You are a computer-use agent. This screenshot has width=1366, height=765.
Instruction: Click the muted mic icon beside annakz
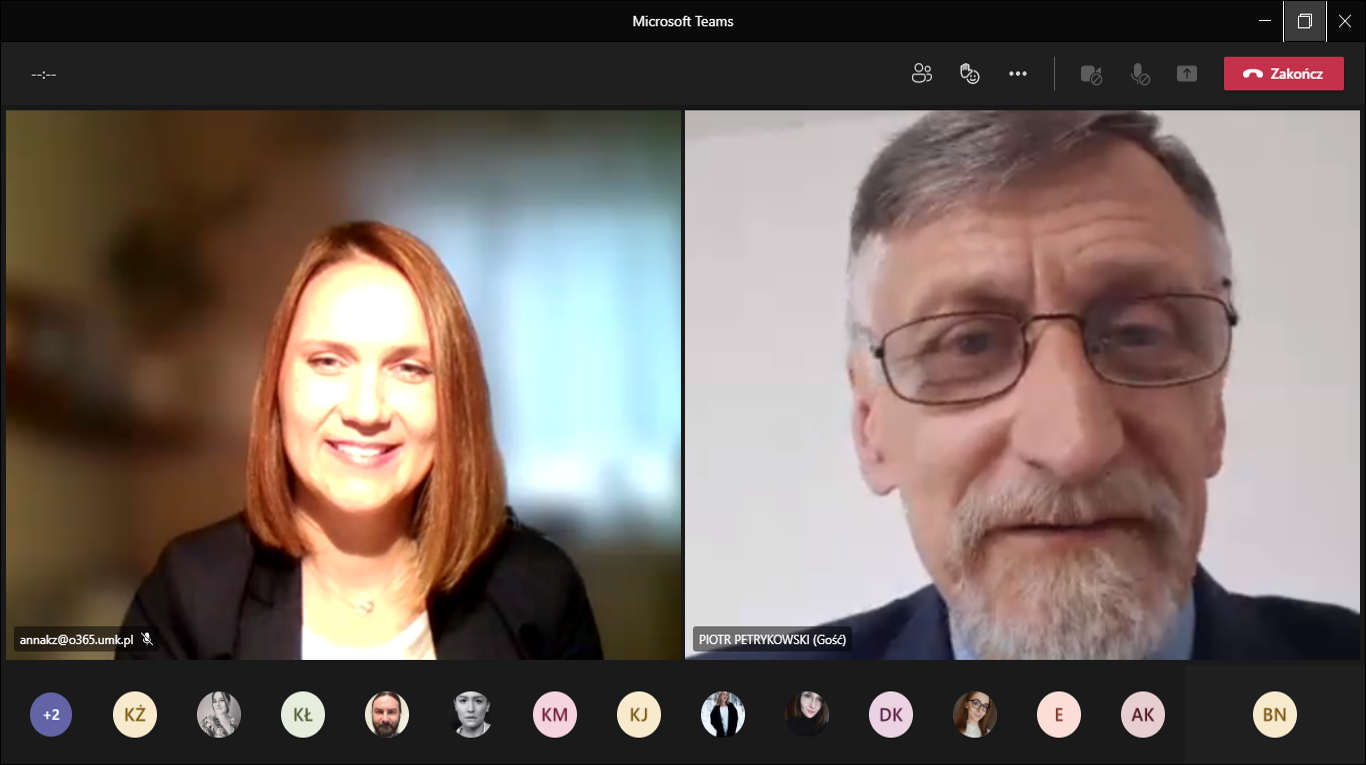[147, 639]
